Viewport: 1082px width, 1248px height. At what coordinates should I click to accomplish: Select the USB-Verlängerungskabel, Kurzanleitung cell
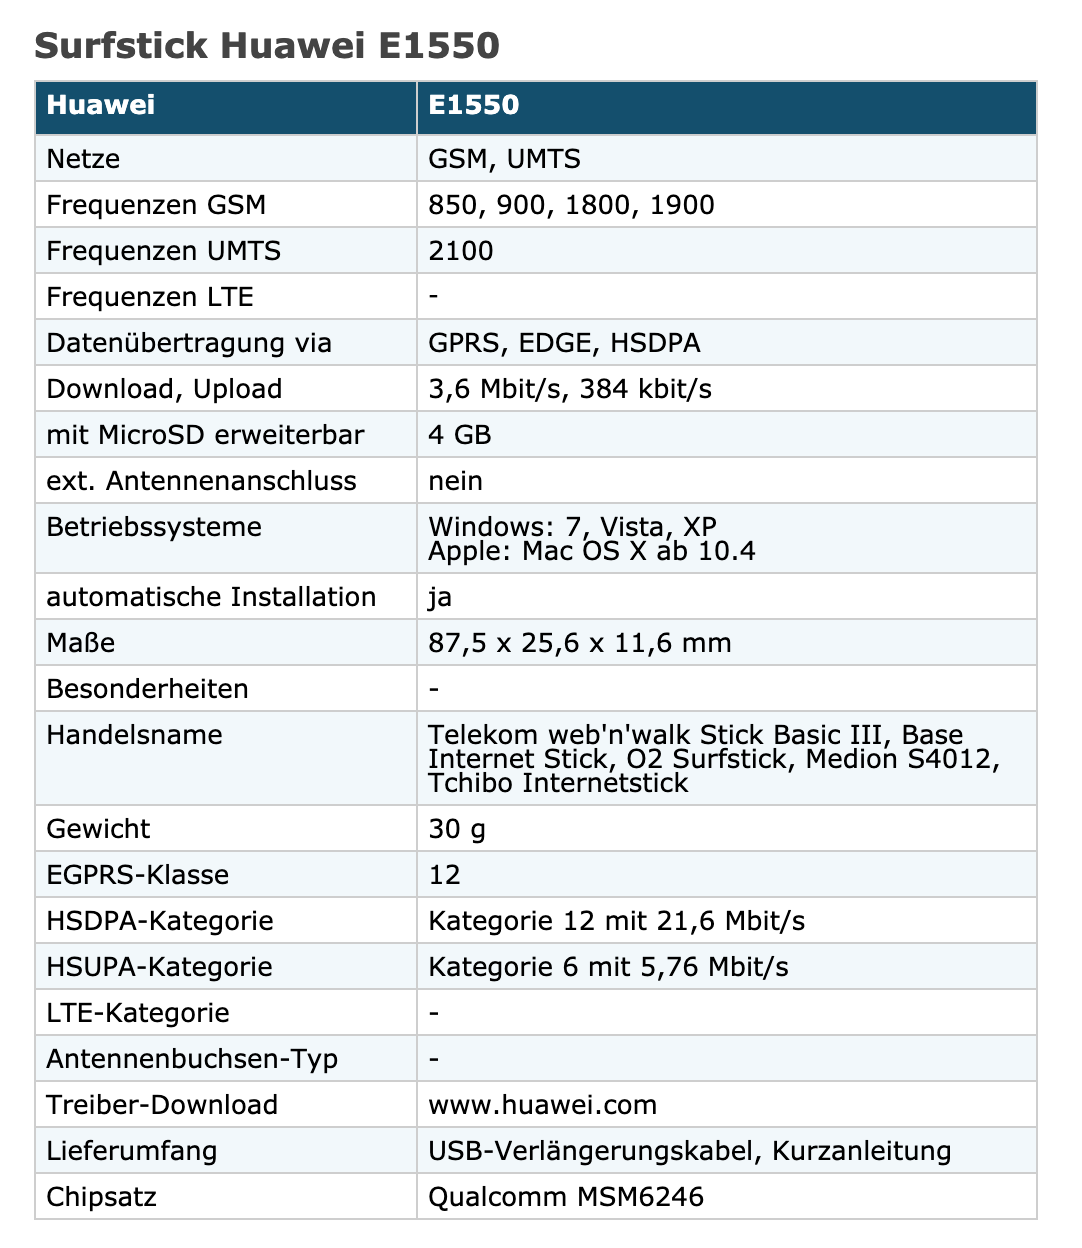click(x=727, y=1151)
